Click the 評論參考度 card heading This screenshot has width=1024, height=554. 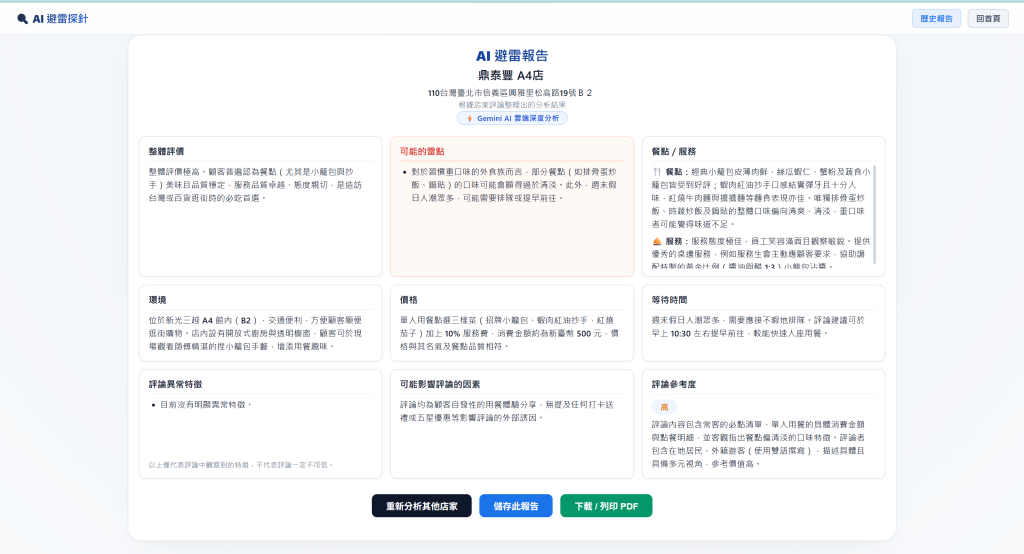[674, 384]
